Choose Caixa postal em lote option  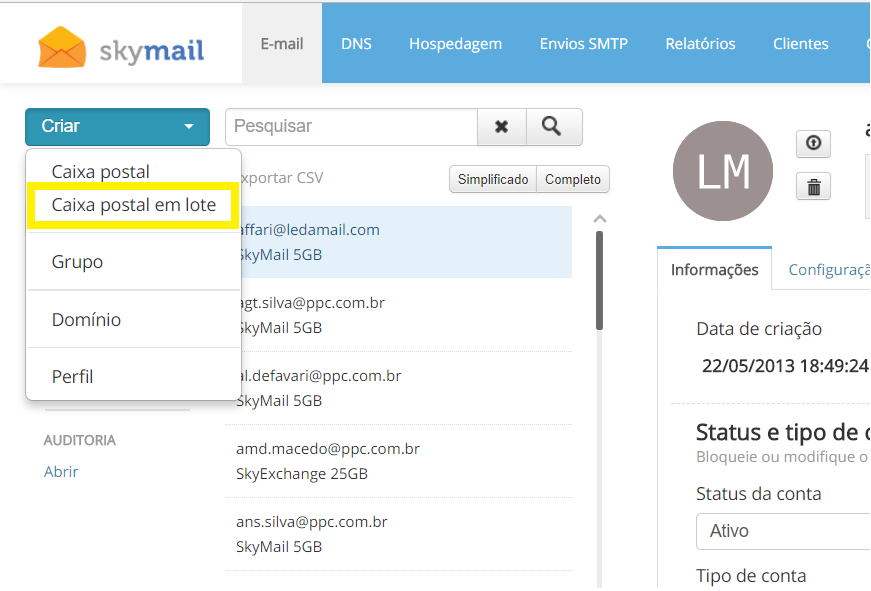coord(133,205)
